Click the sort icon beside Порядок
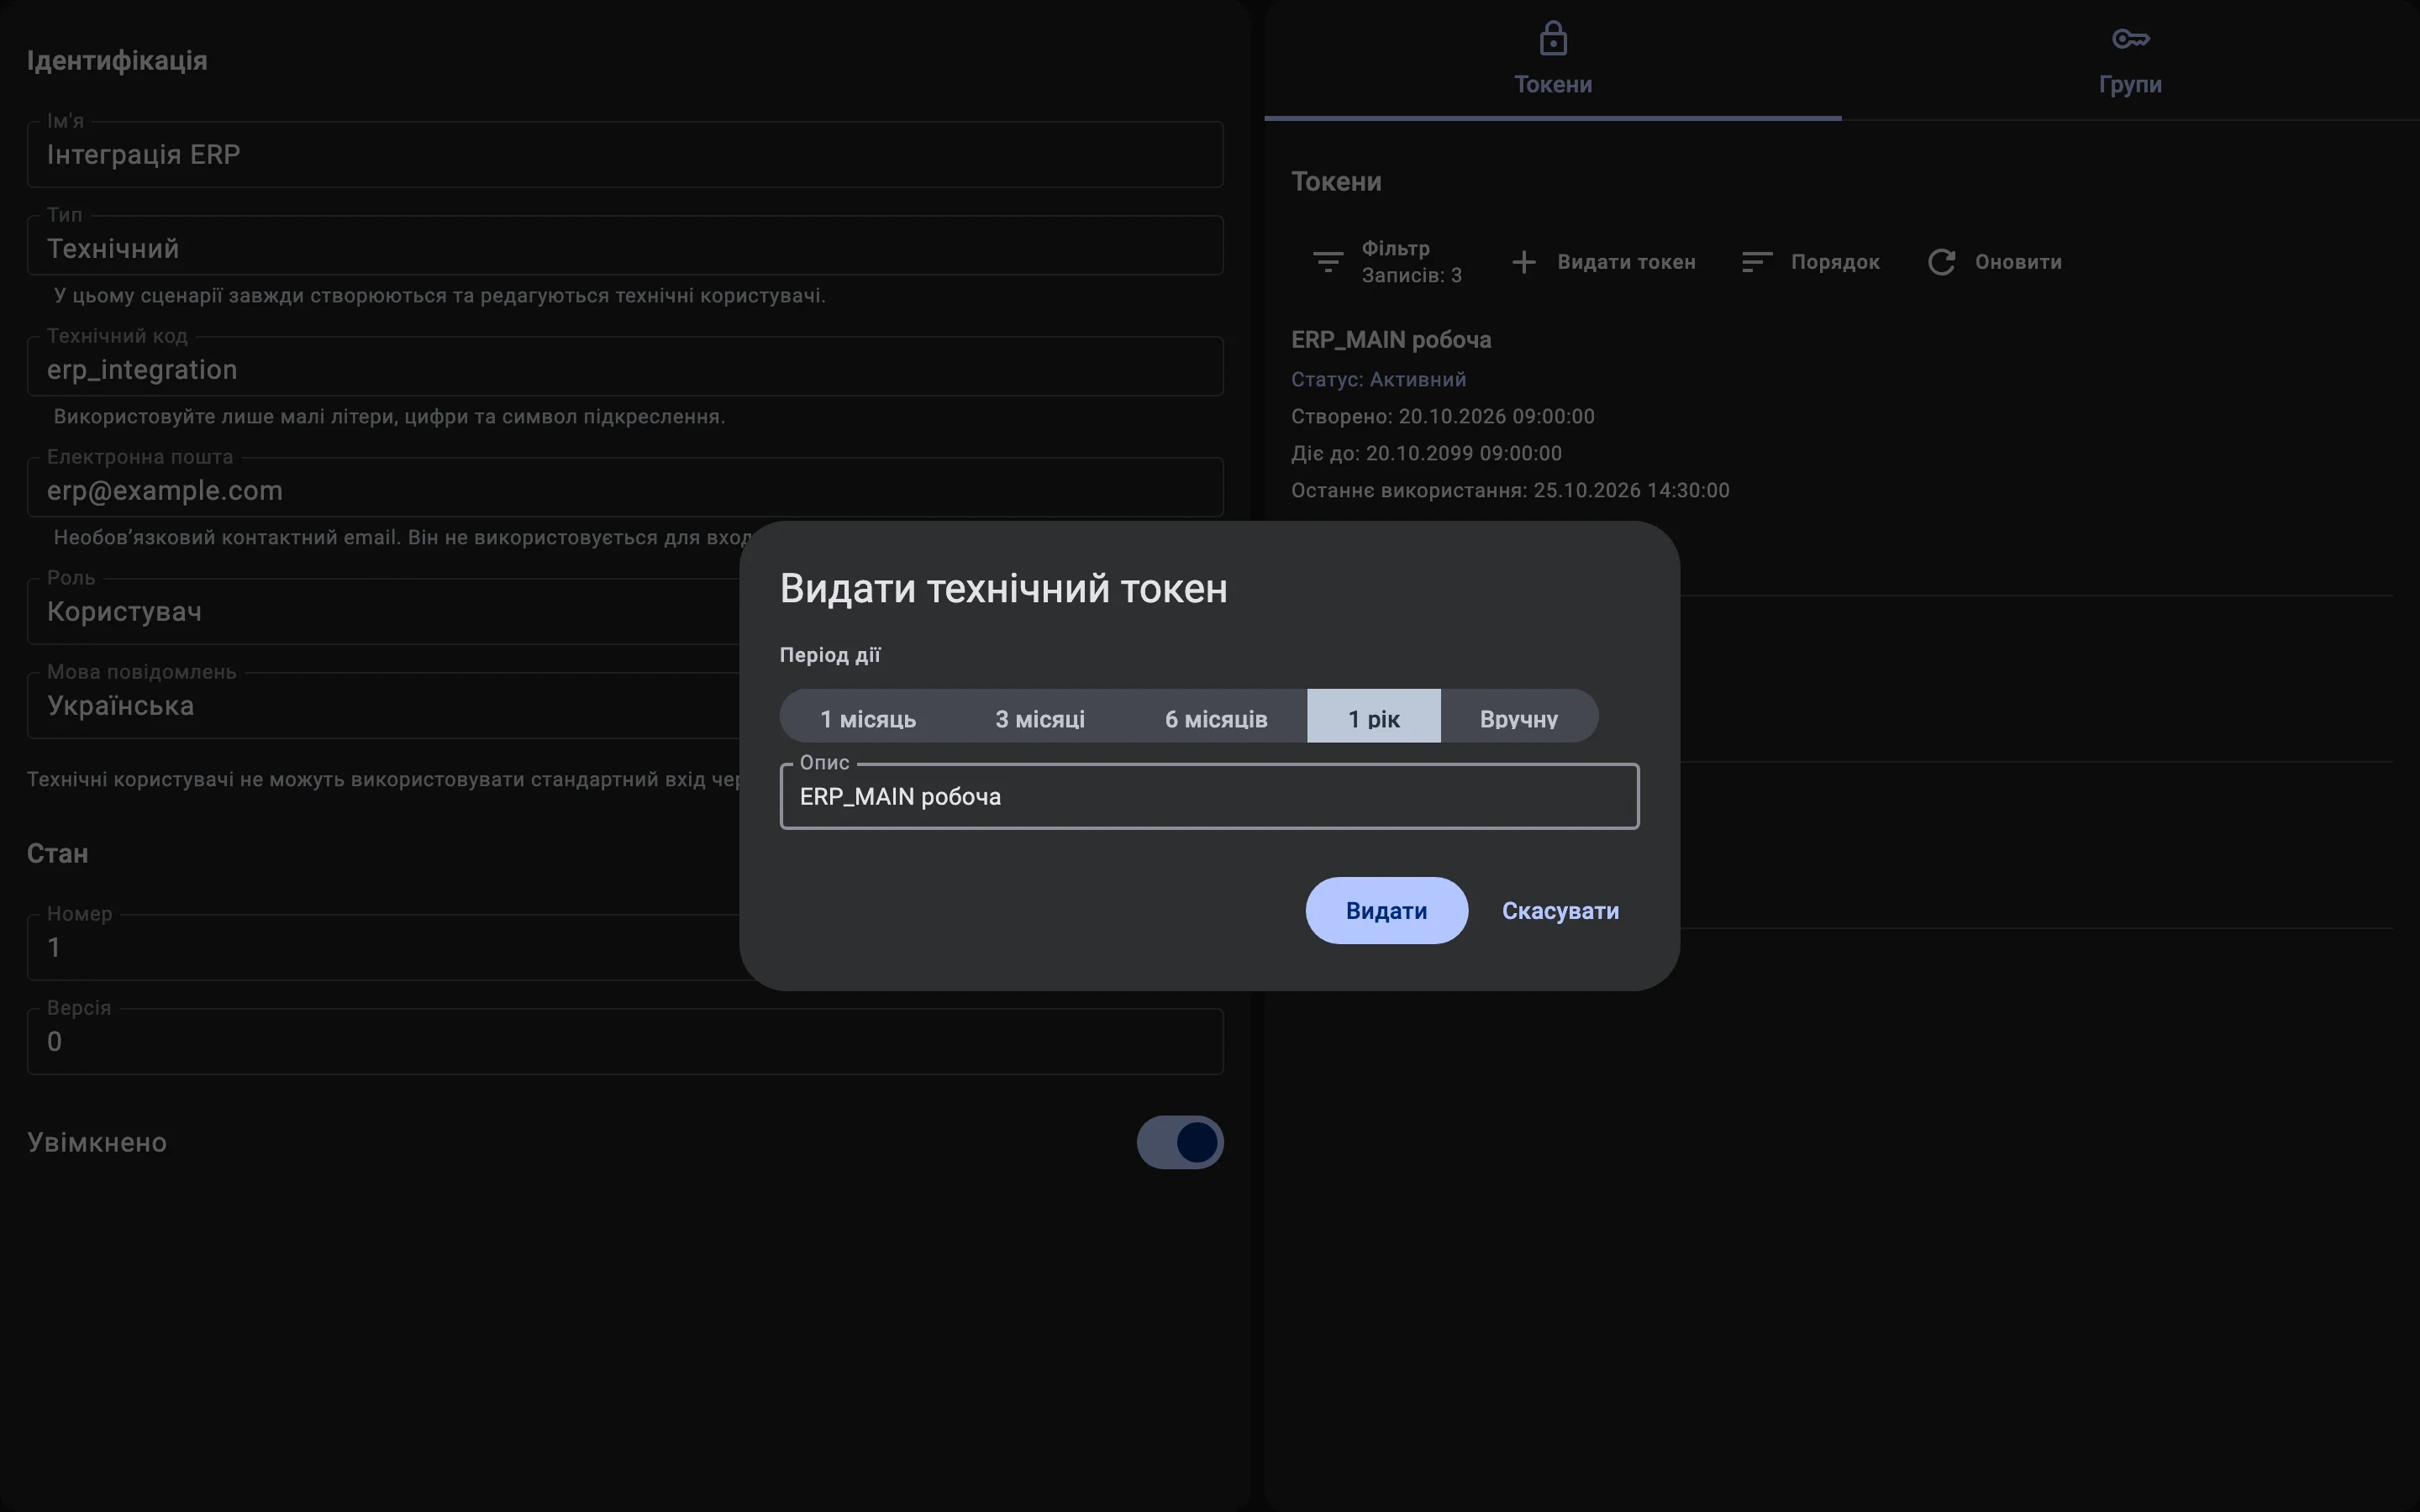Image resolution: width=2420 pixels, height=1512 pixels. pyautogui.click(x=1757, y=262)
